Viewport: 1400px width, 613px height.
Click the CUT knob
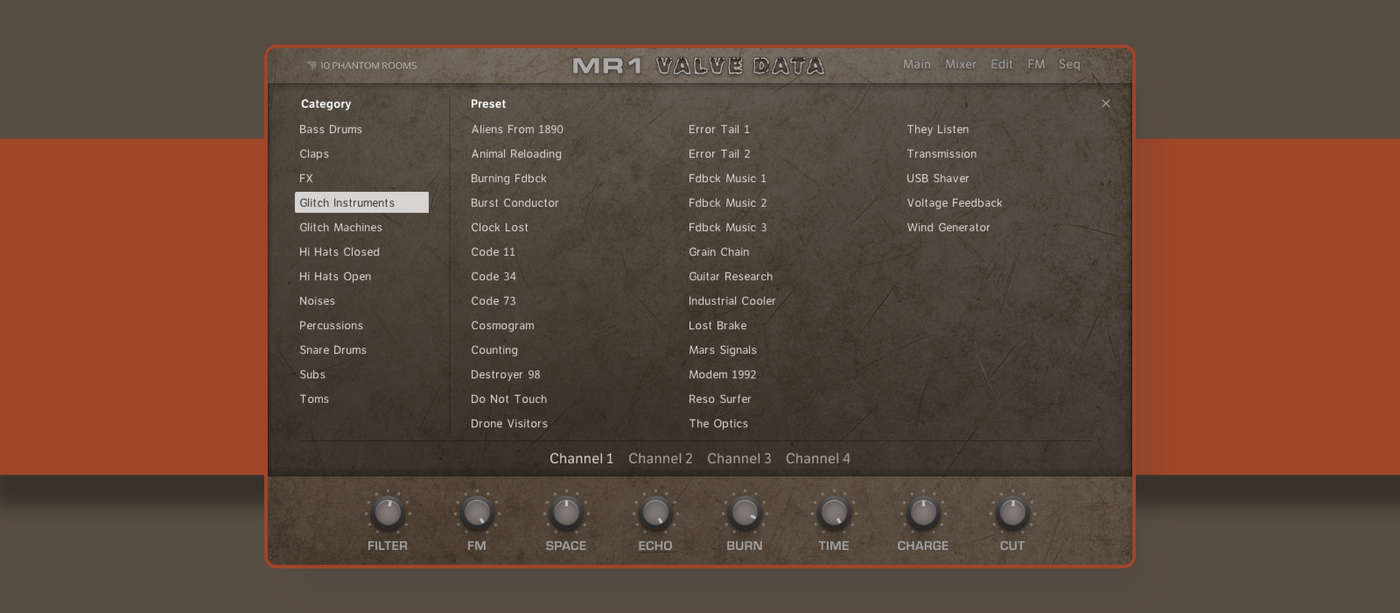(x=1012, y=513)
